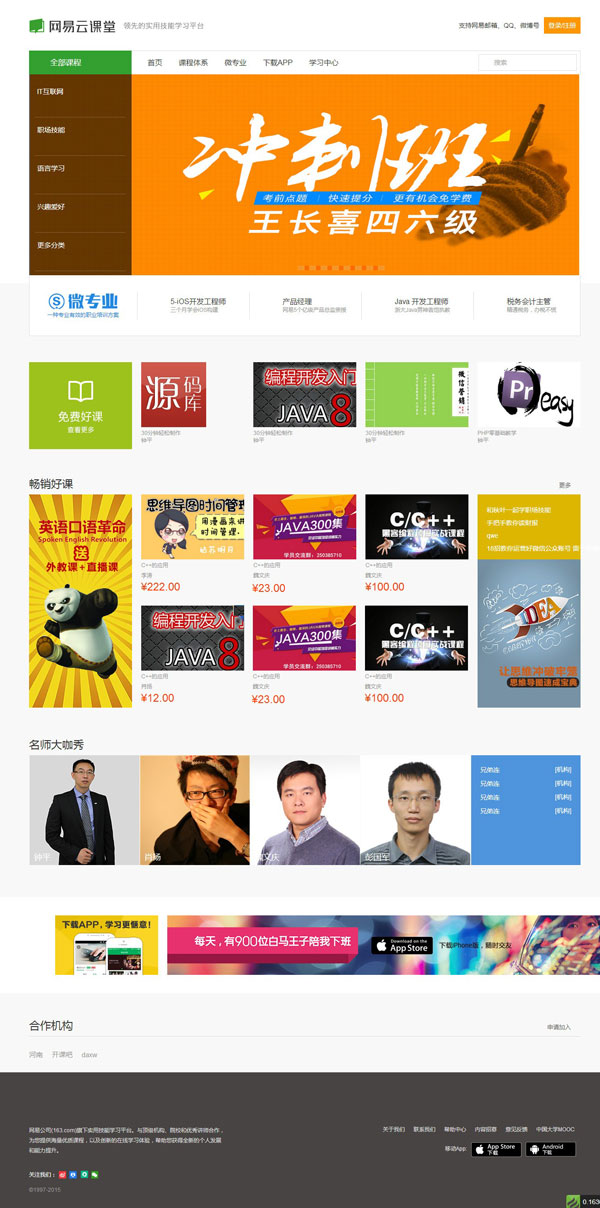Open partner link daxw
Viewport: 600px width, 1208px height.
pos(90,1055)
